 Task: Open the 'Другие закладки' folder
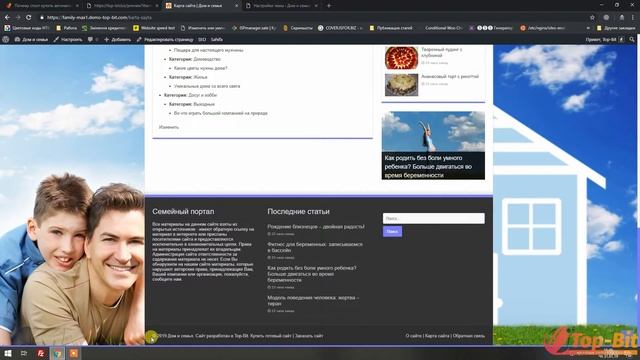click(616, 28)
